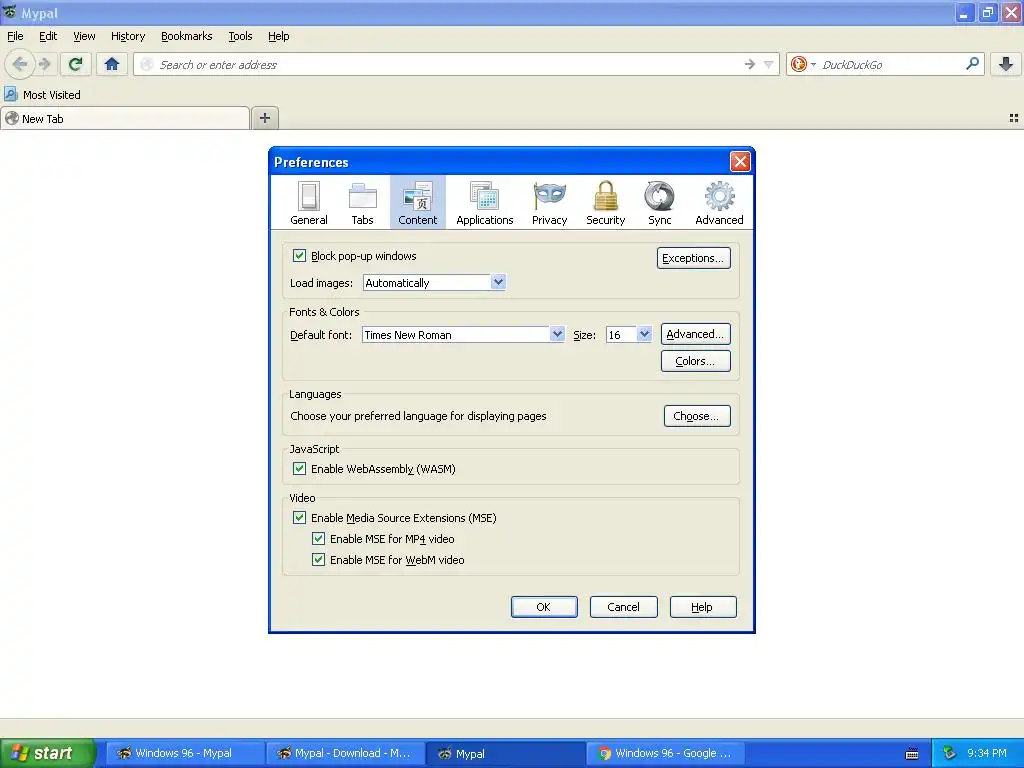Viewport: 1024px width, 768px height.
Task: Close the Preferences dialog
Action: coord(740,161)
